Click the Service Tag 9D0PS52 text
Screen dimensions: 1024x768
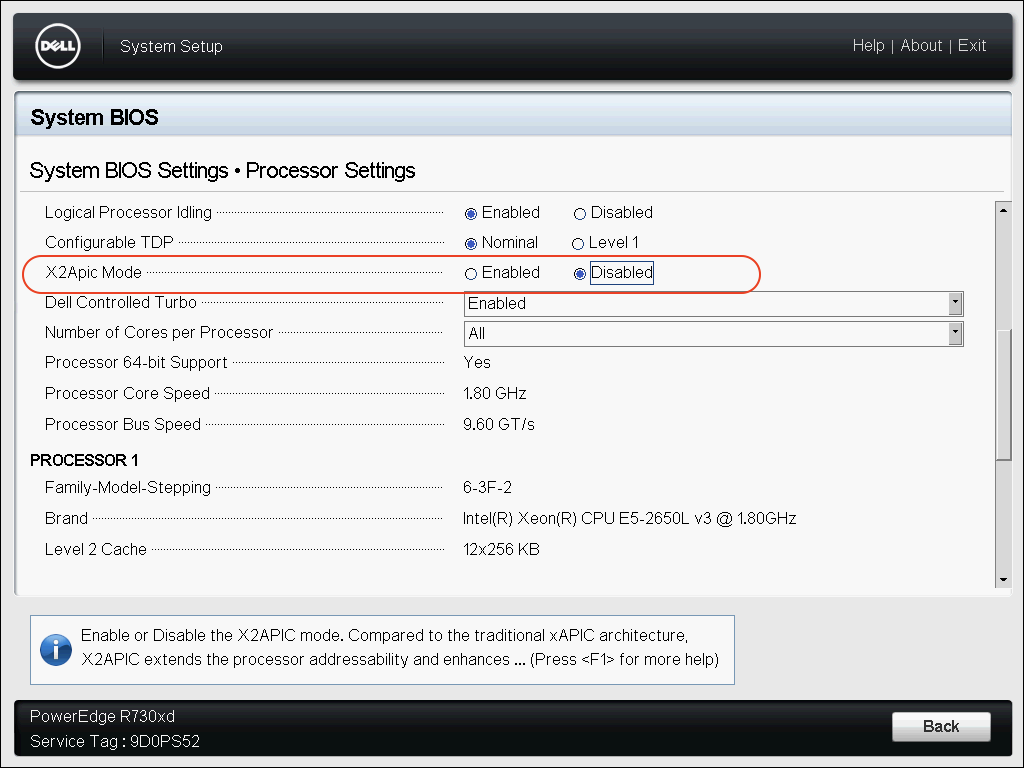coord(115,741)
